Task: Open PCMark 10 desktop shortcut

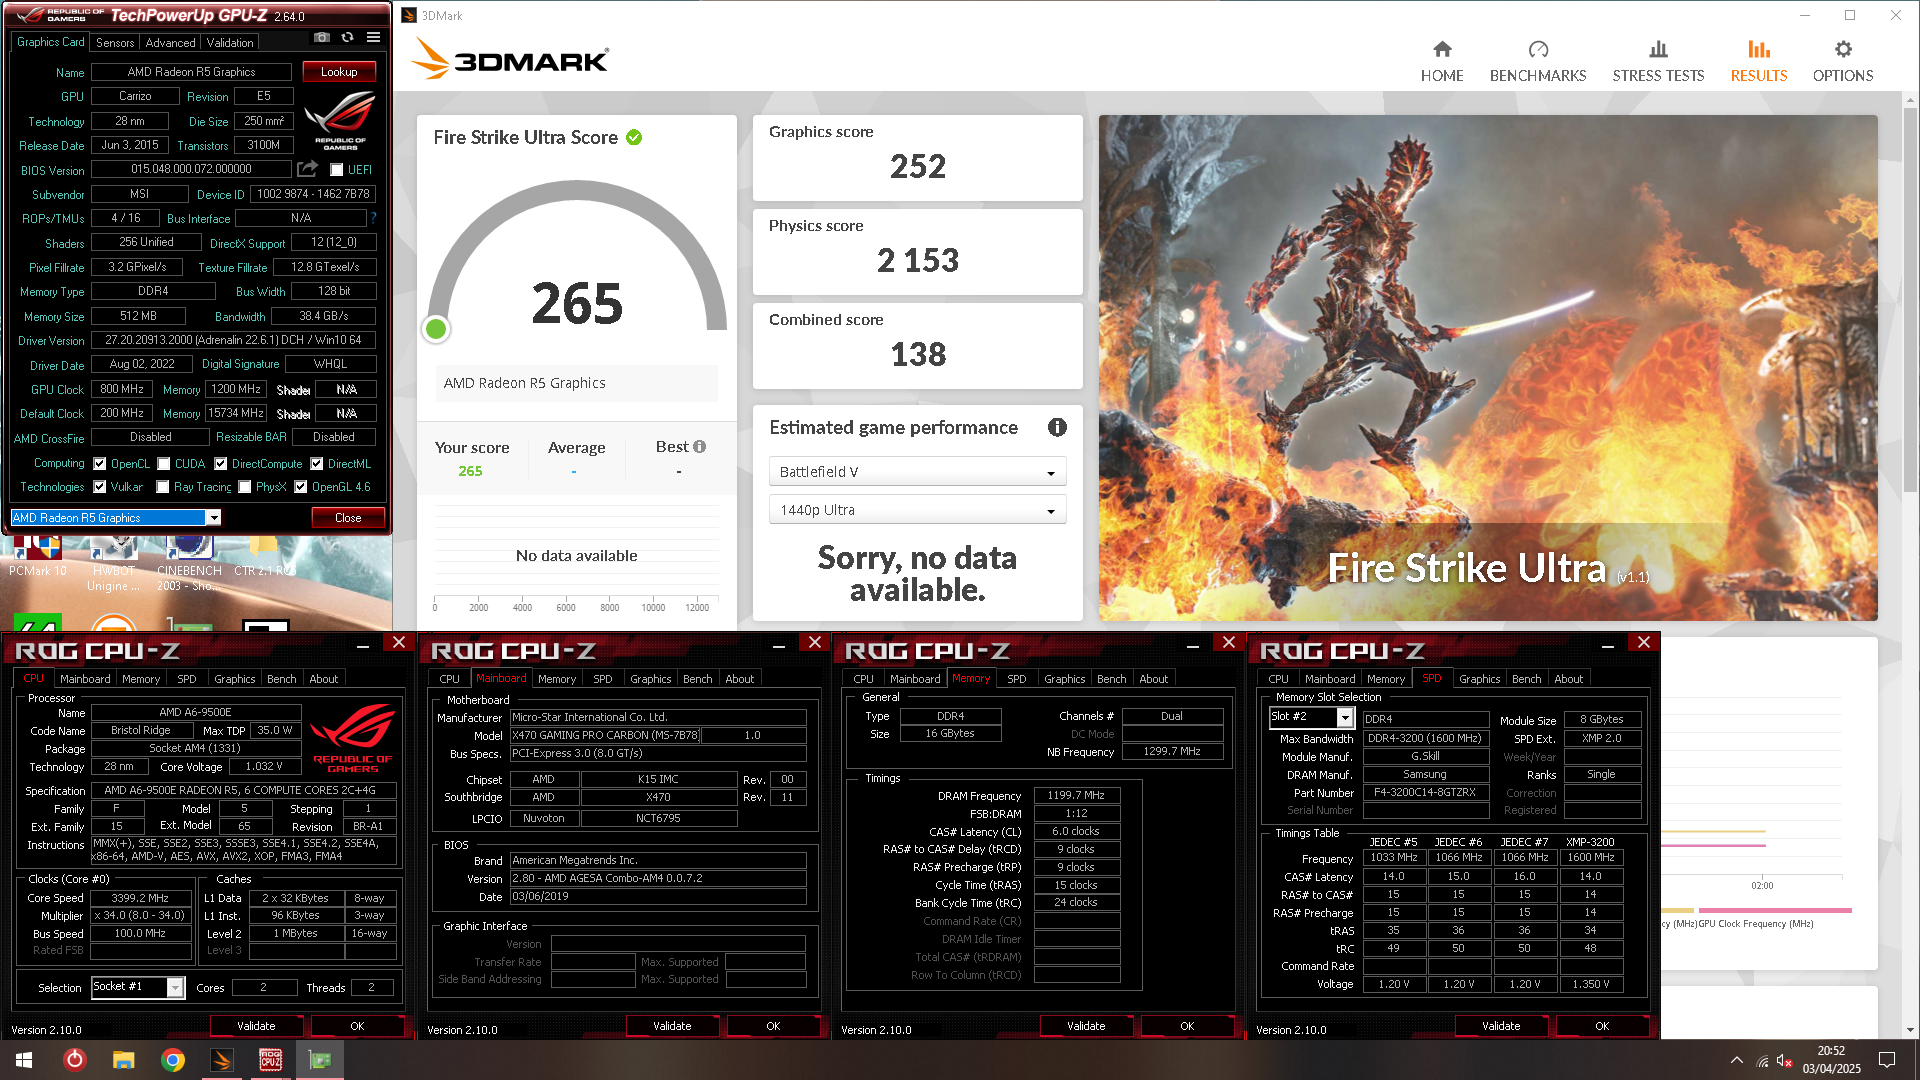Action: 38,556
